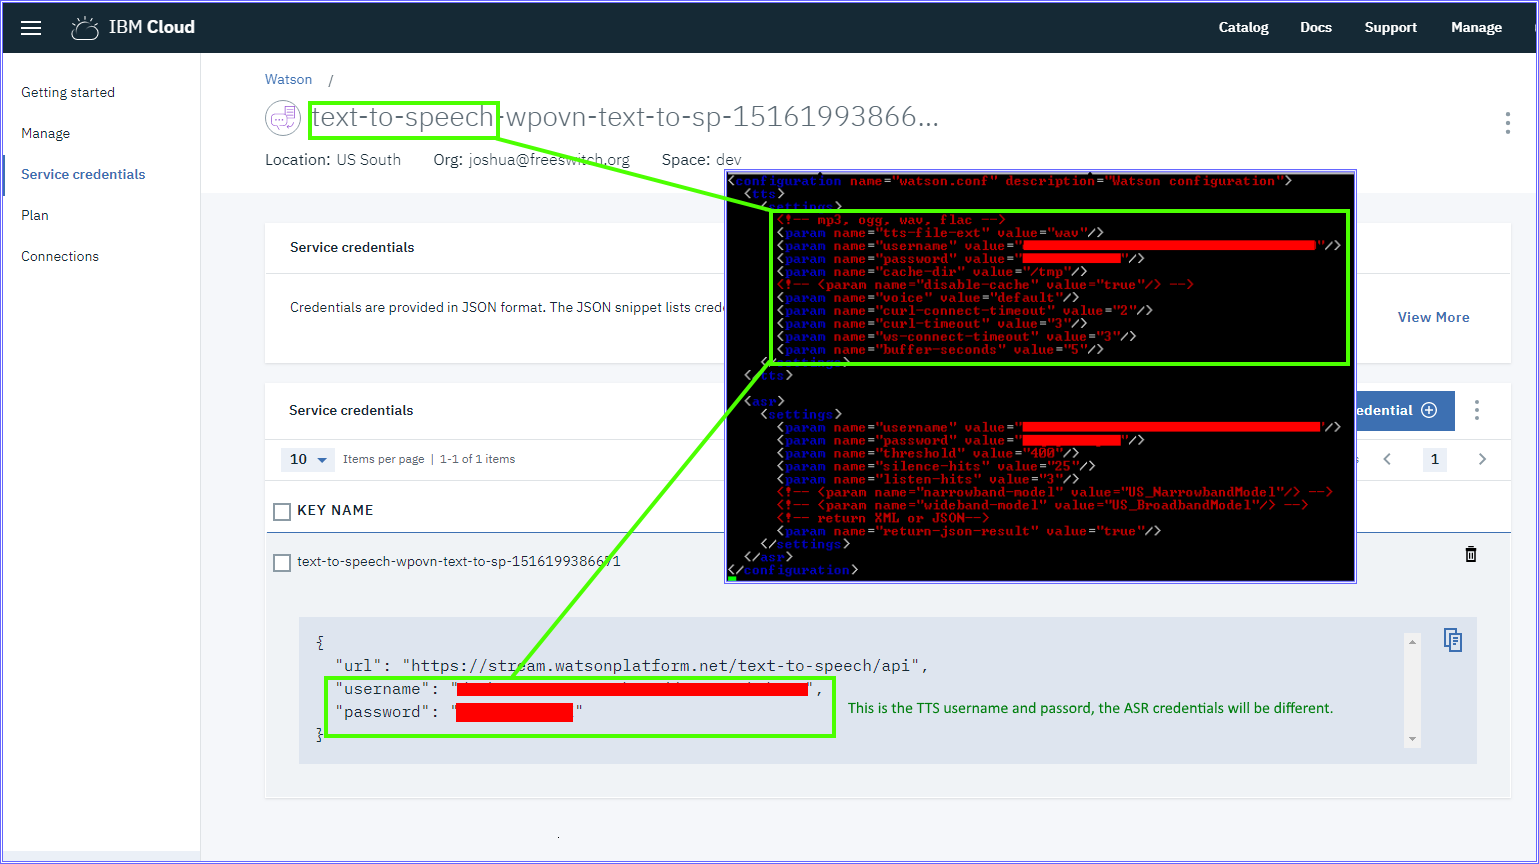Open the hamburger navigation menu
Image resolution: width=1539 pixels, height=864 pixels.
pos(31,28)
